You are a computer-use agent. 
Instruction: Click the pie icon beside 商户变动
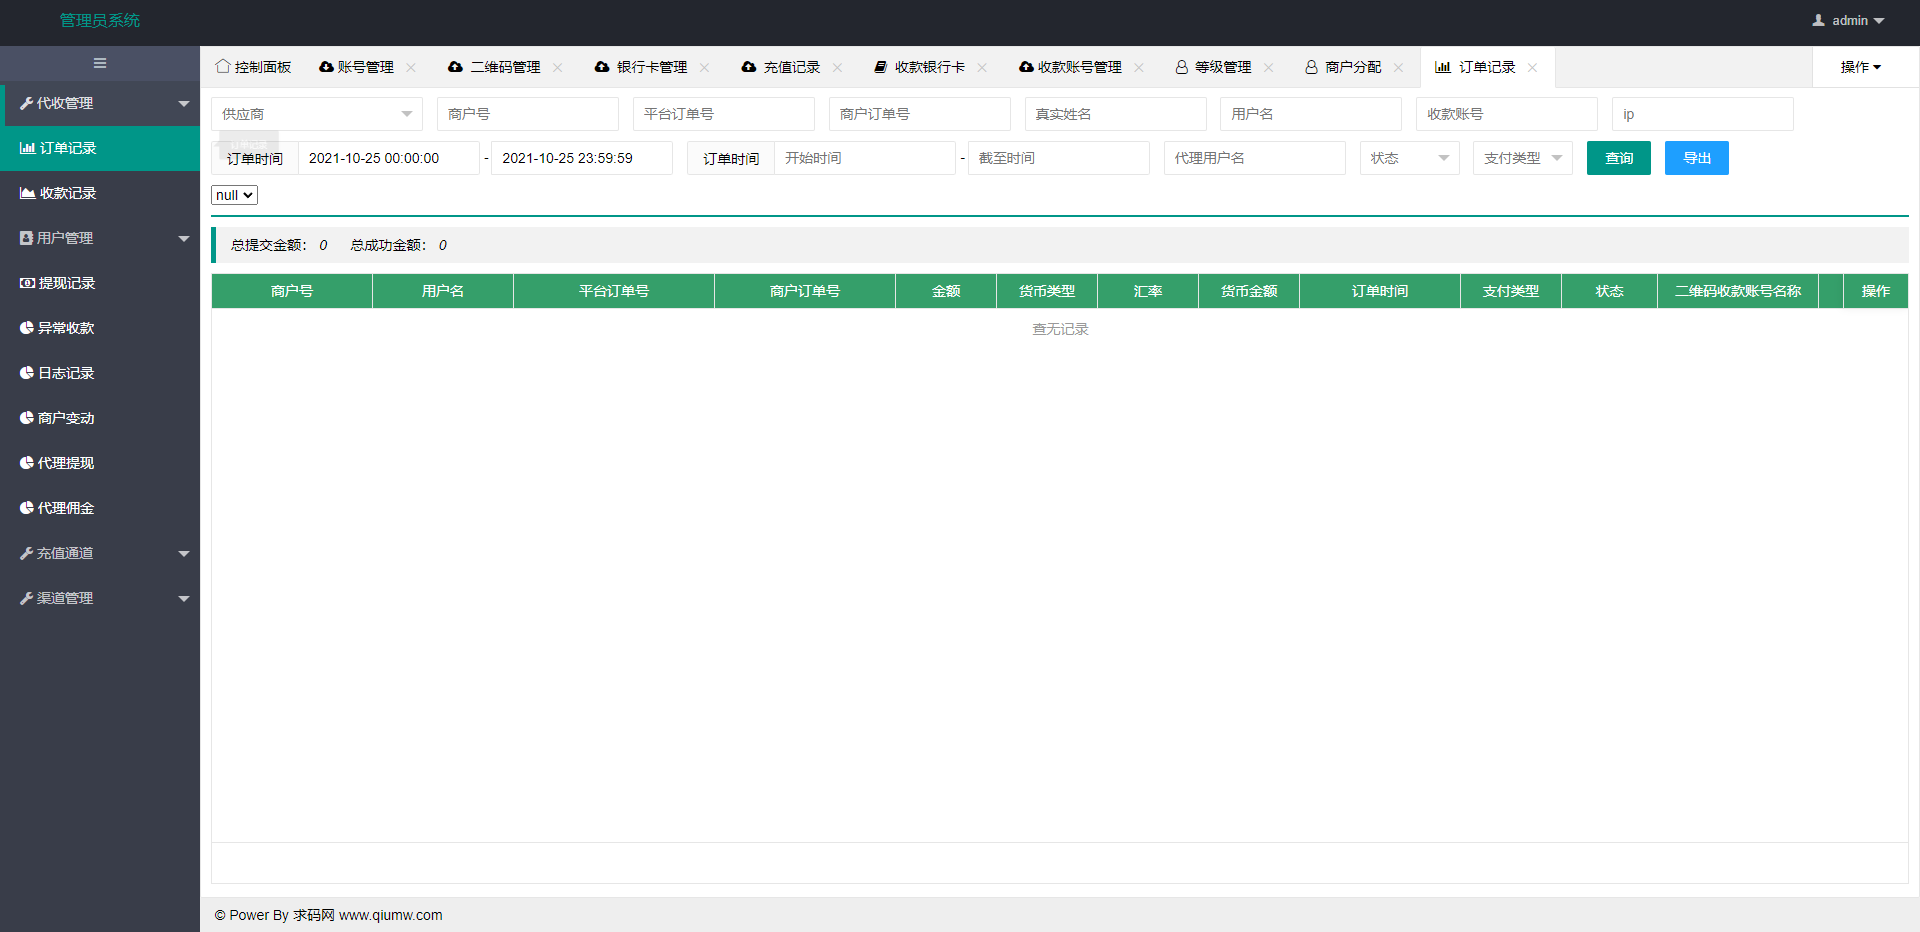click(x=27, y=418)
